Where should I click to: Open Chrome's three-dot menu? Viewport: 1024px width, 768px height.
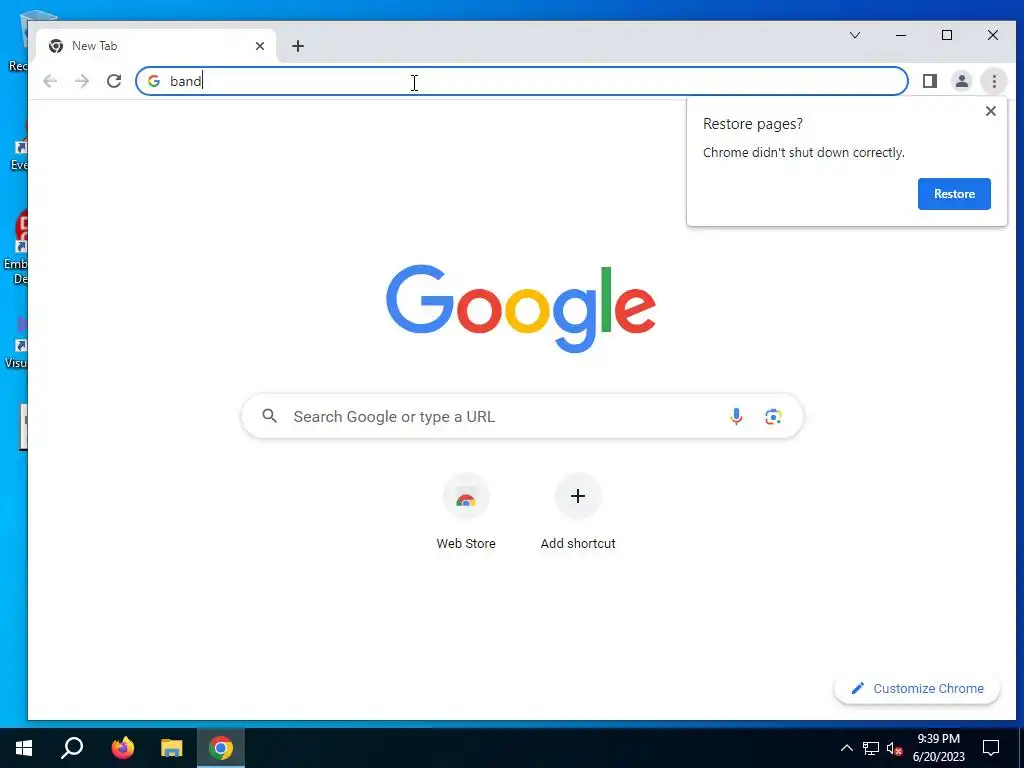point(994,81)
